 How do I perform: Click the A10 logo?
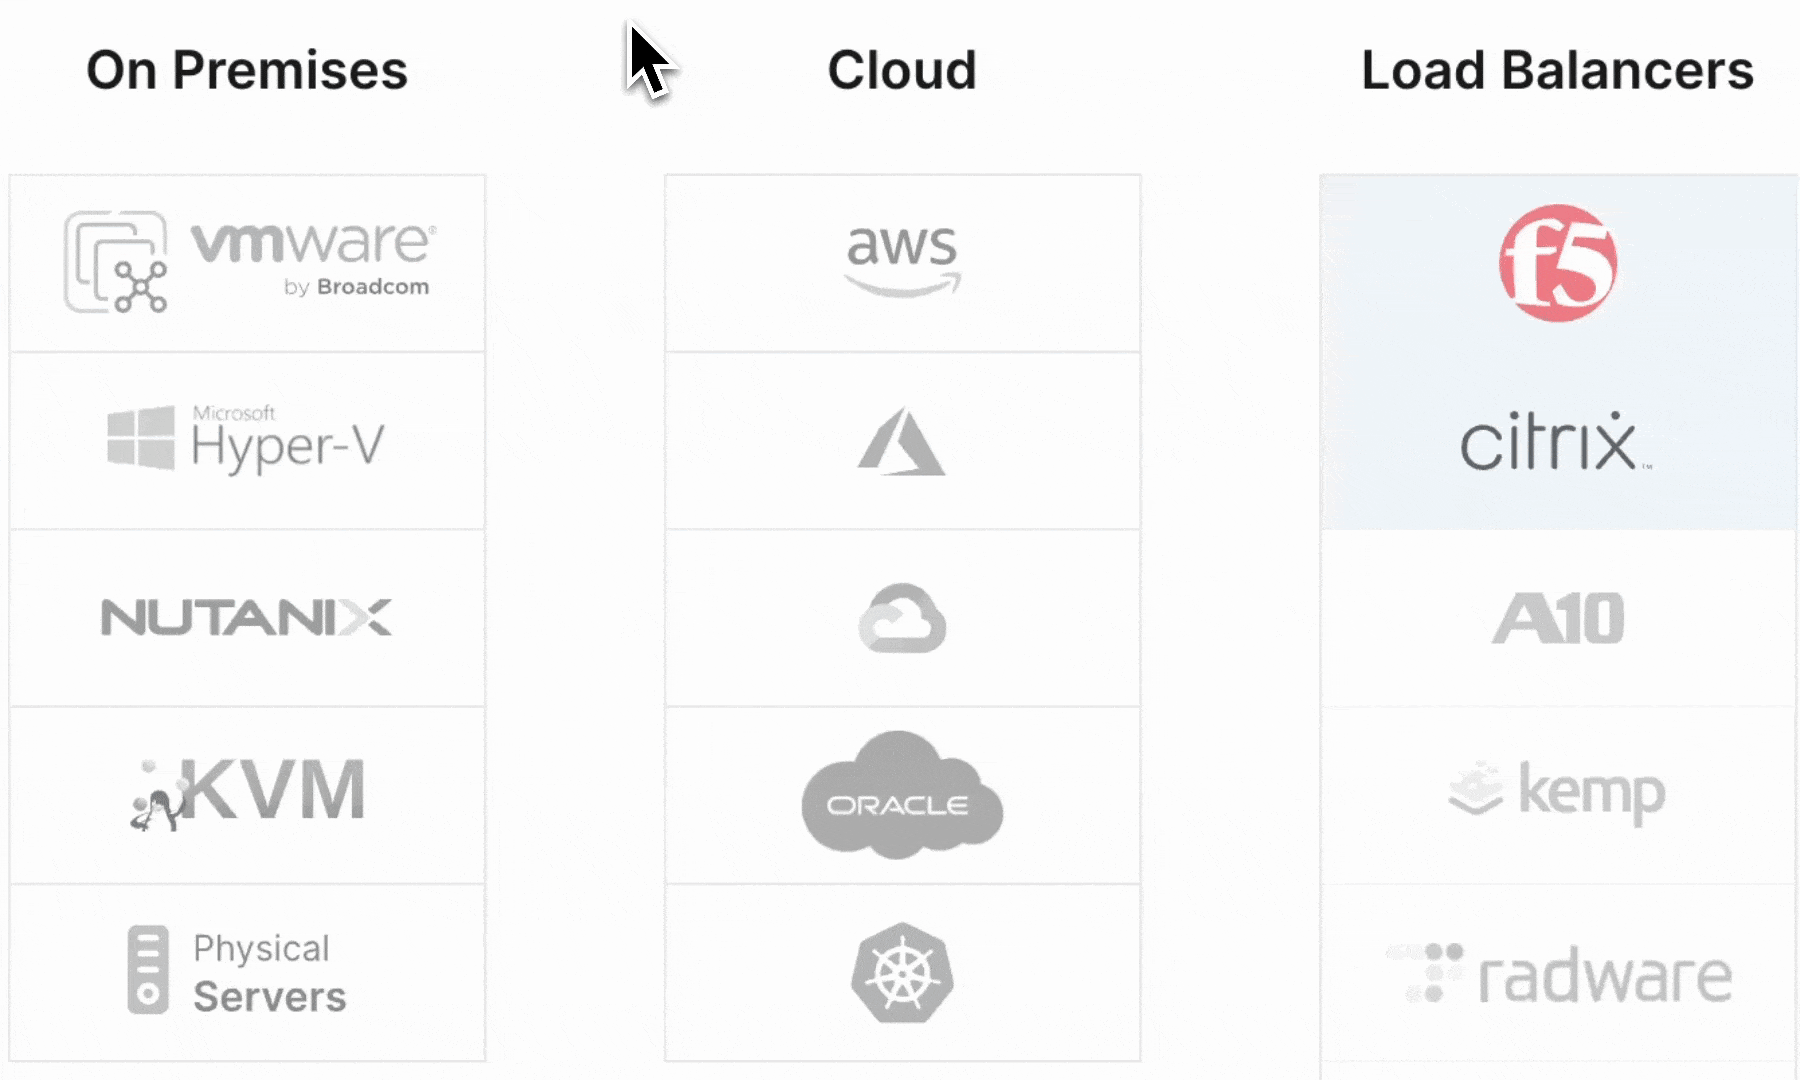click(x=1557, y=618)
